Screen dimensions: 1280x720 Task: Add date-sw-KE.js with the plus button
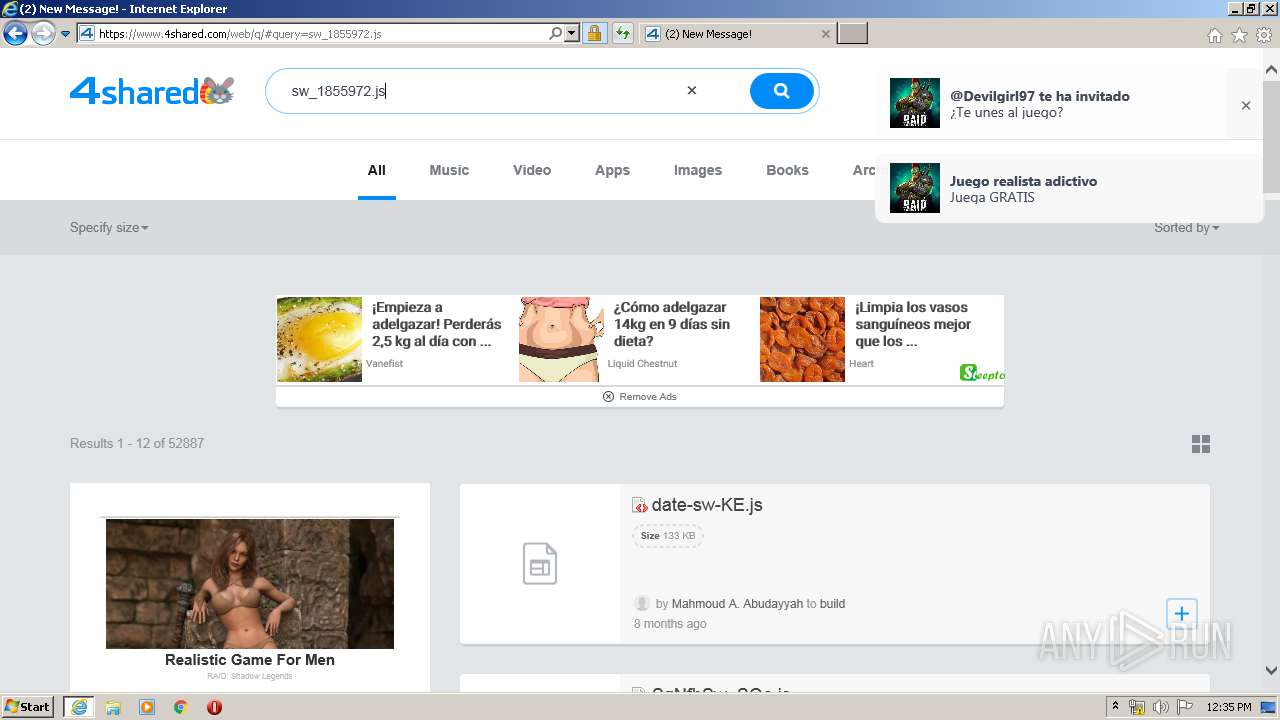pyautogui.click(x=1181, y=614)
